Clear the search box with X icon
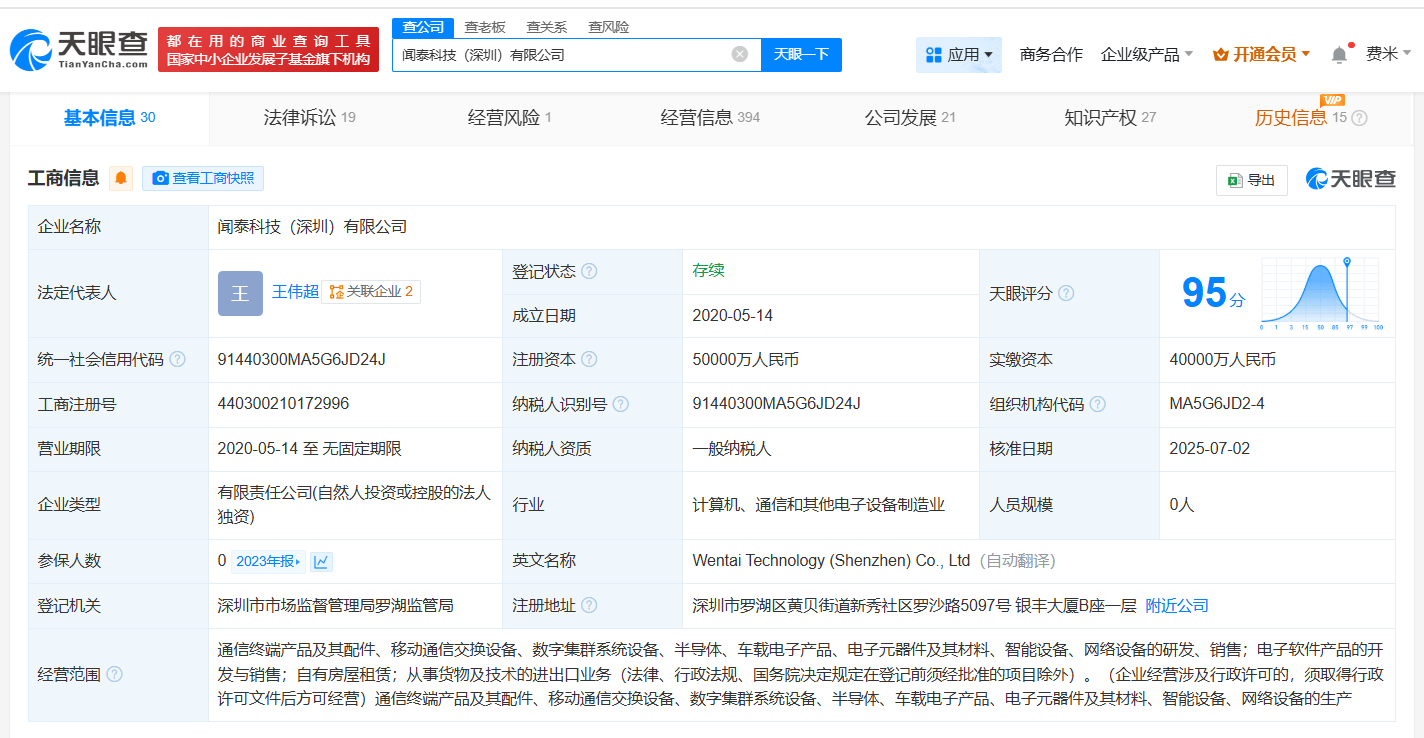The width and height of the screenshot is (1424, 738). coord(740,54)
